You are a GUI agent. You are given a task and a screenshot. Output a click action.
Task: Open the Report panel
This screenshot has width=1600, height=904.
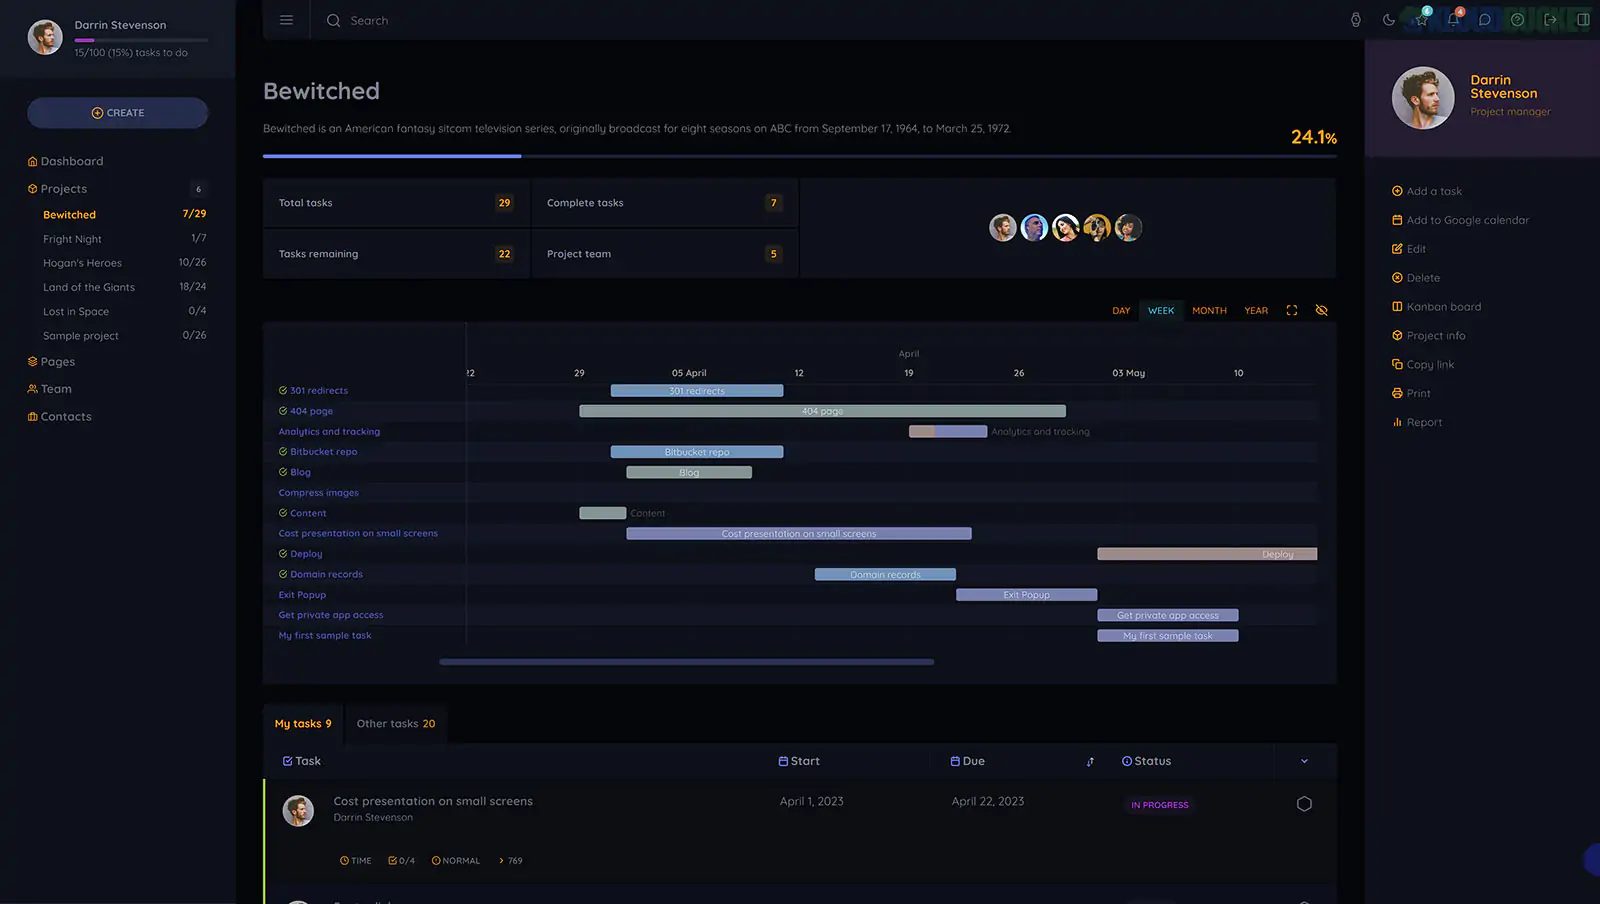click(x=1423, y=421)
